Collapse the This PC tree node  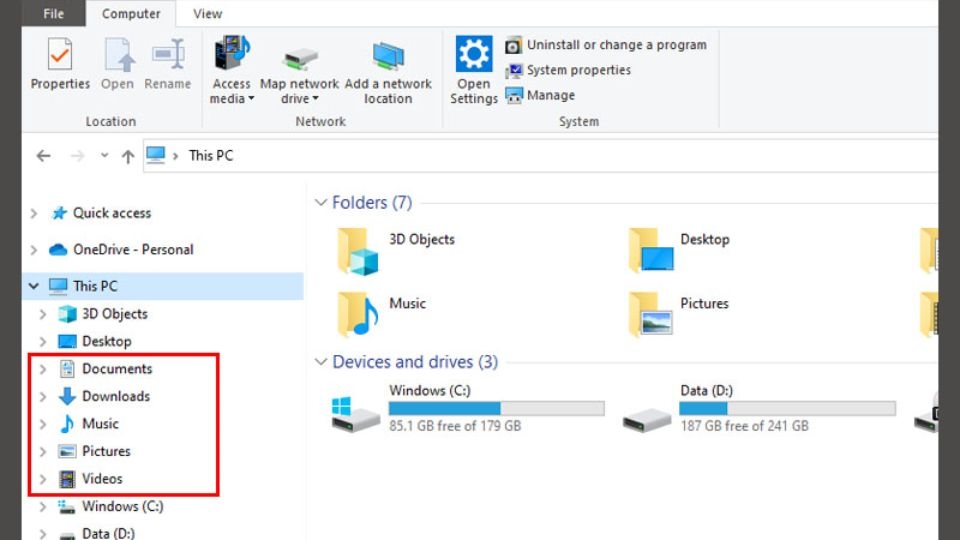click(x=34, y=286)
